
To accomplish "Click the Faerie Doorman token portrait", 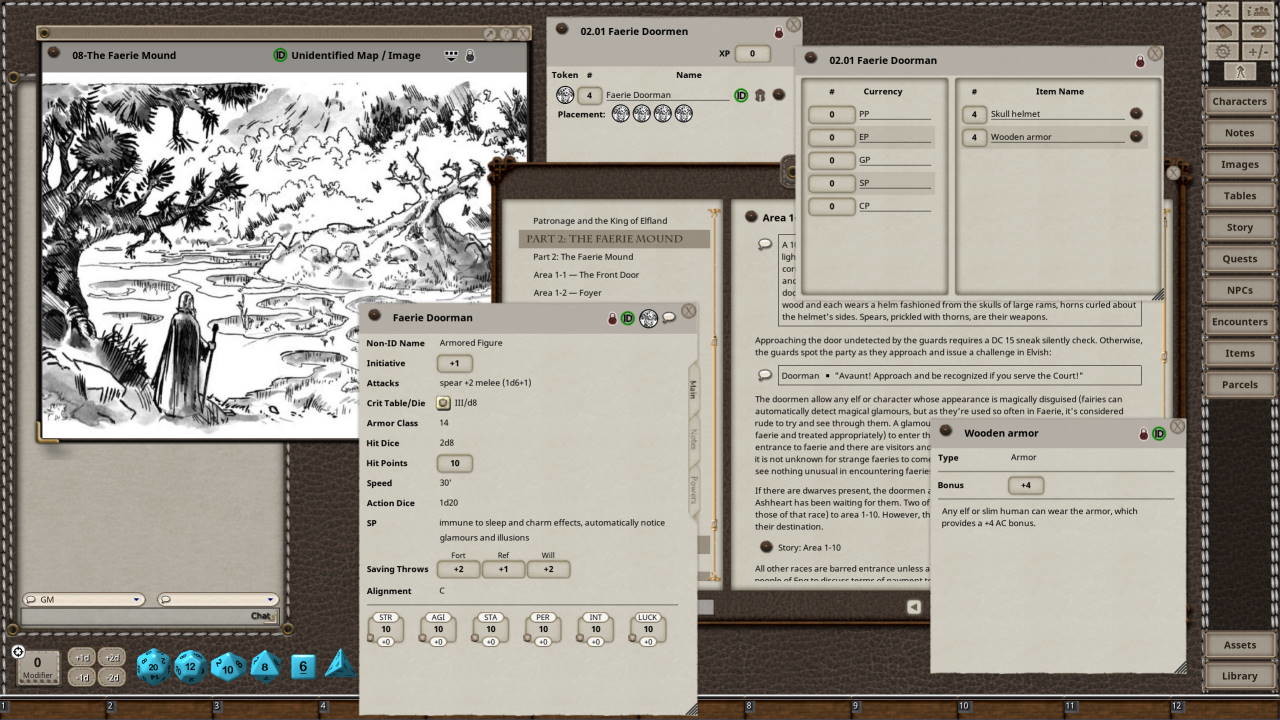I will pos(565,95).
